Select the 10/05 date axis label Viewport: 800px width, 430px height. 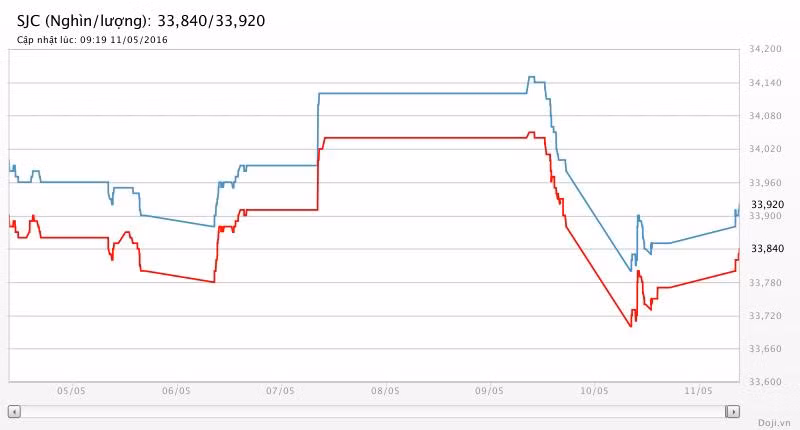pyautogui.click(x=594, y=391)
